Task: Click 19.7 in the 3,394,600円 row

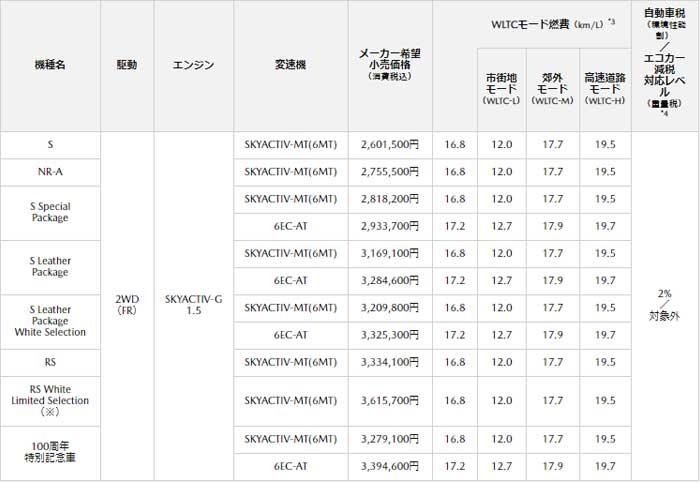Action: coord(605,466)
